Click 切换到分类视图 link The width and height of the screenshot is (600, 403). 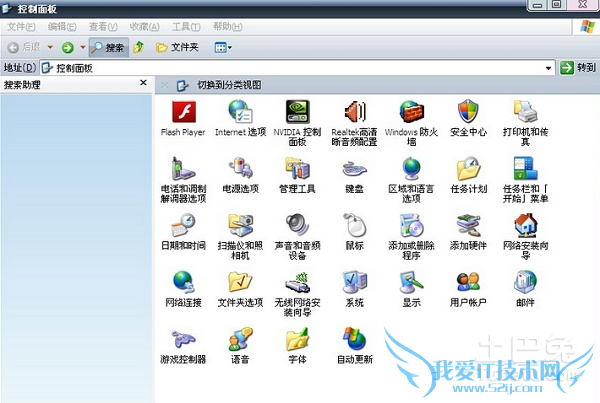click(x=229, y=85)
